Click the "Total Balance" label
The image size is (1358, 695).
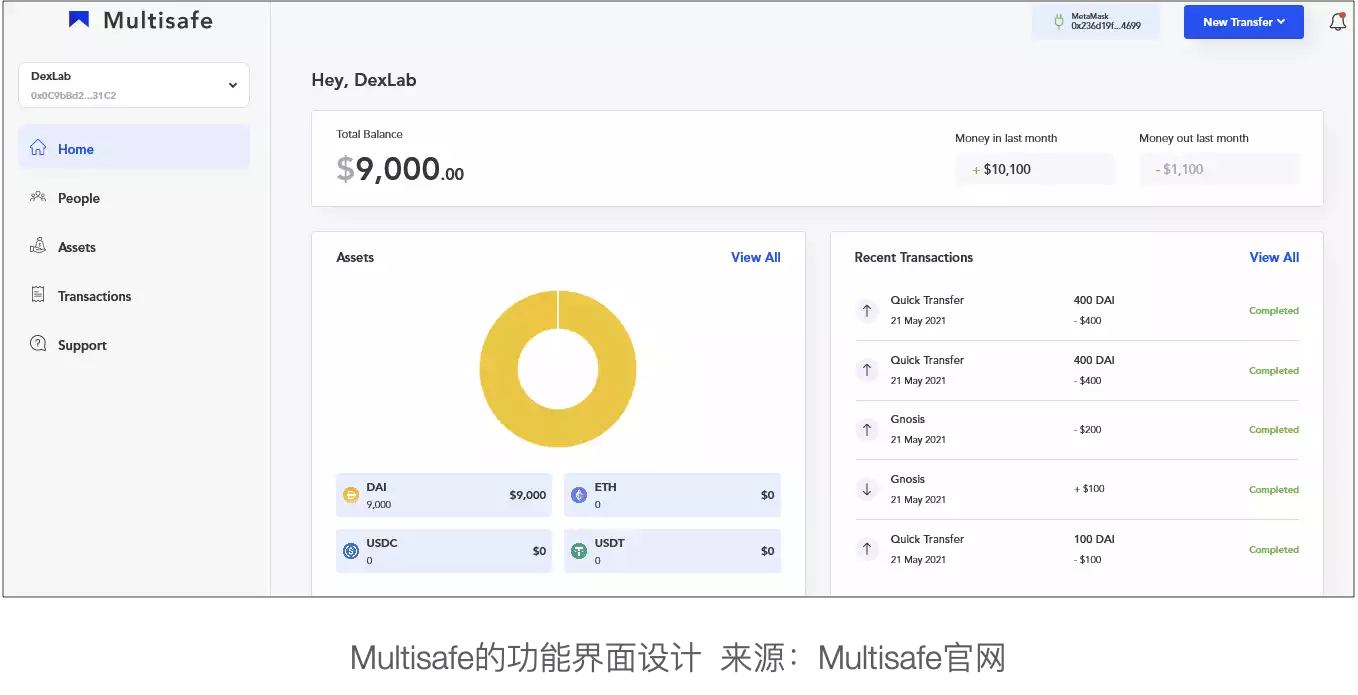pyautogui.click(x=370, y=134)
